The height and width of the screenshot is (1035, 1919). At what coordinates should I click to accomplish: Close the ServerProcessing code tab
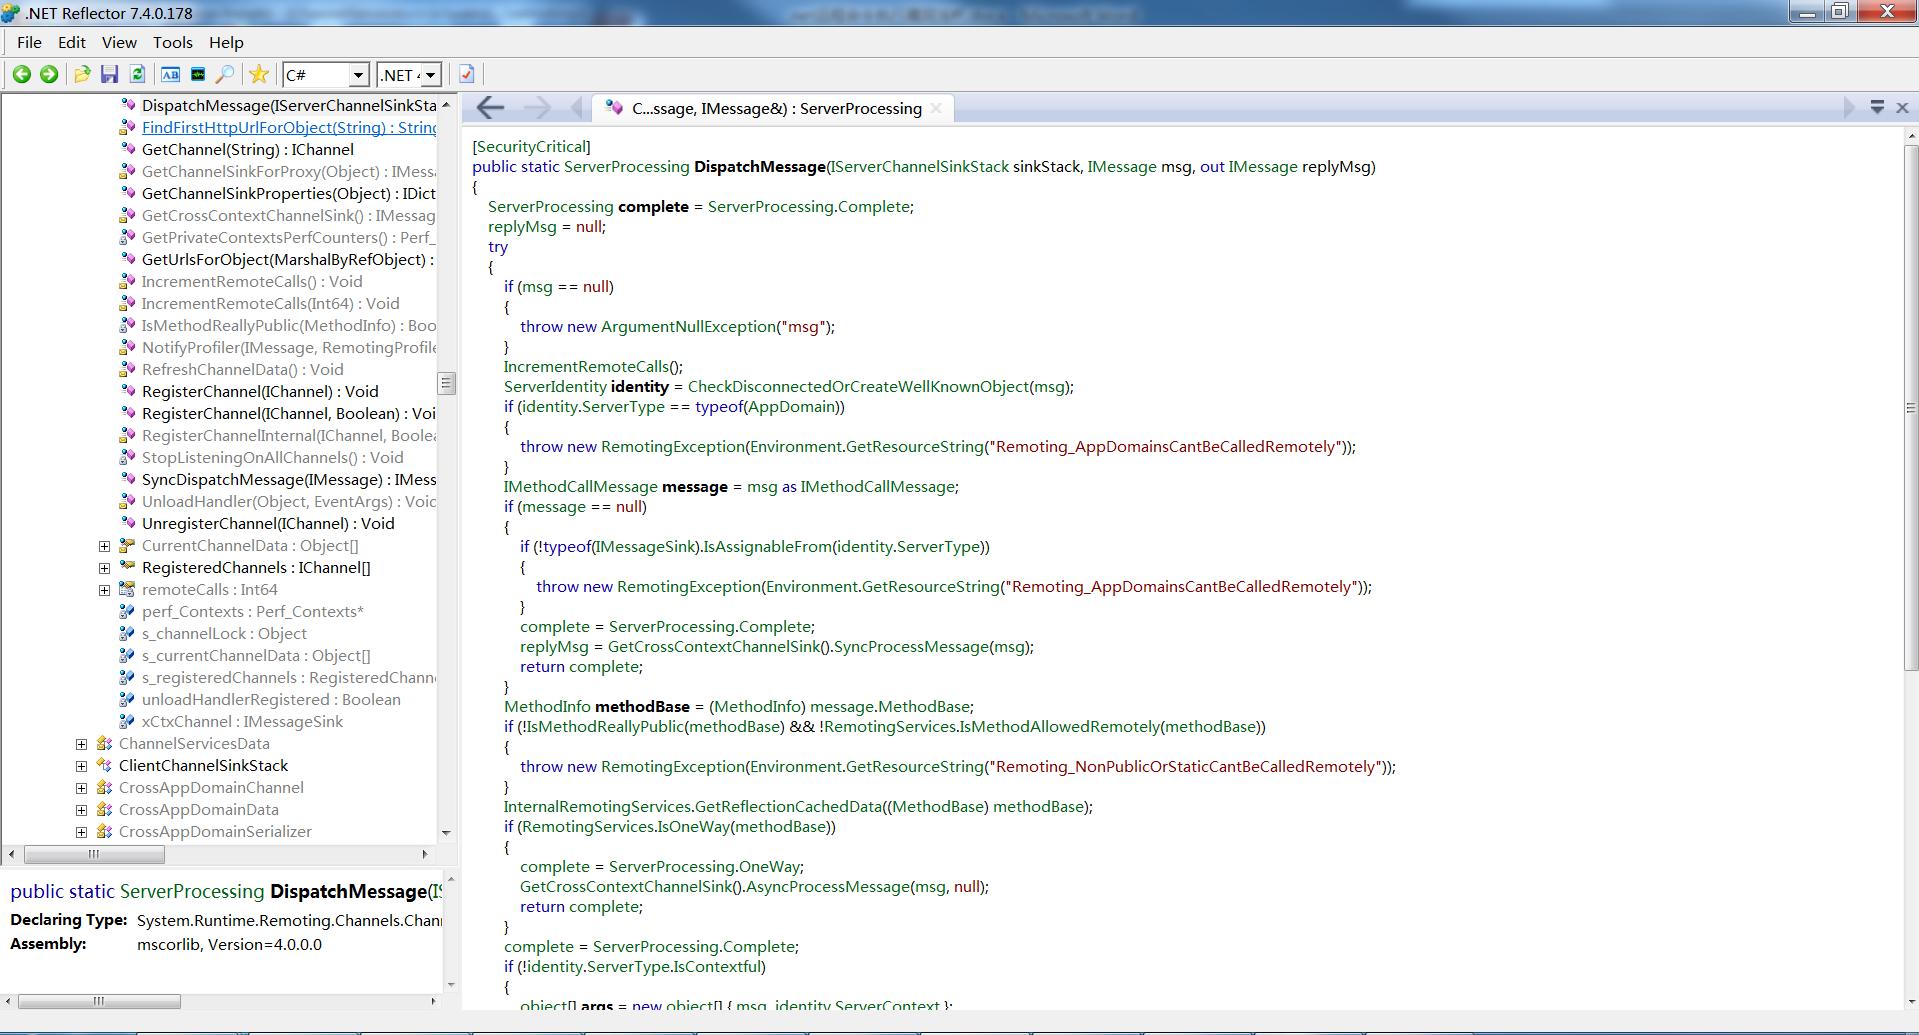[936, 109]
